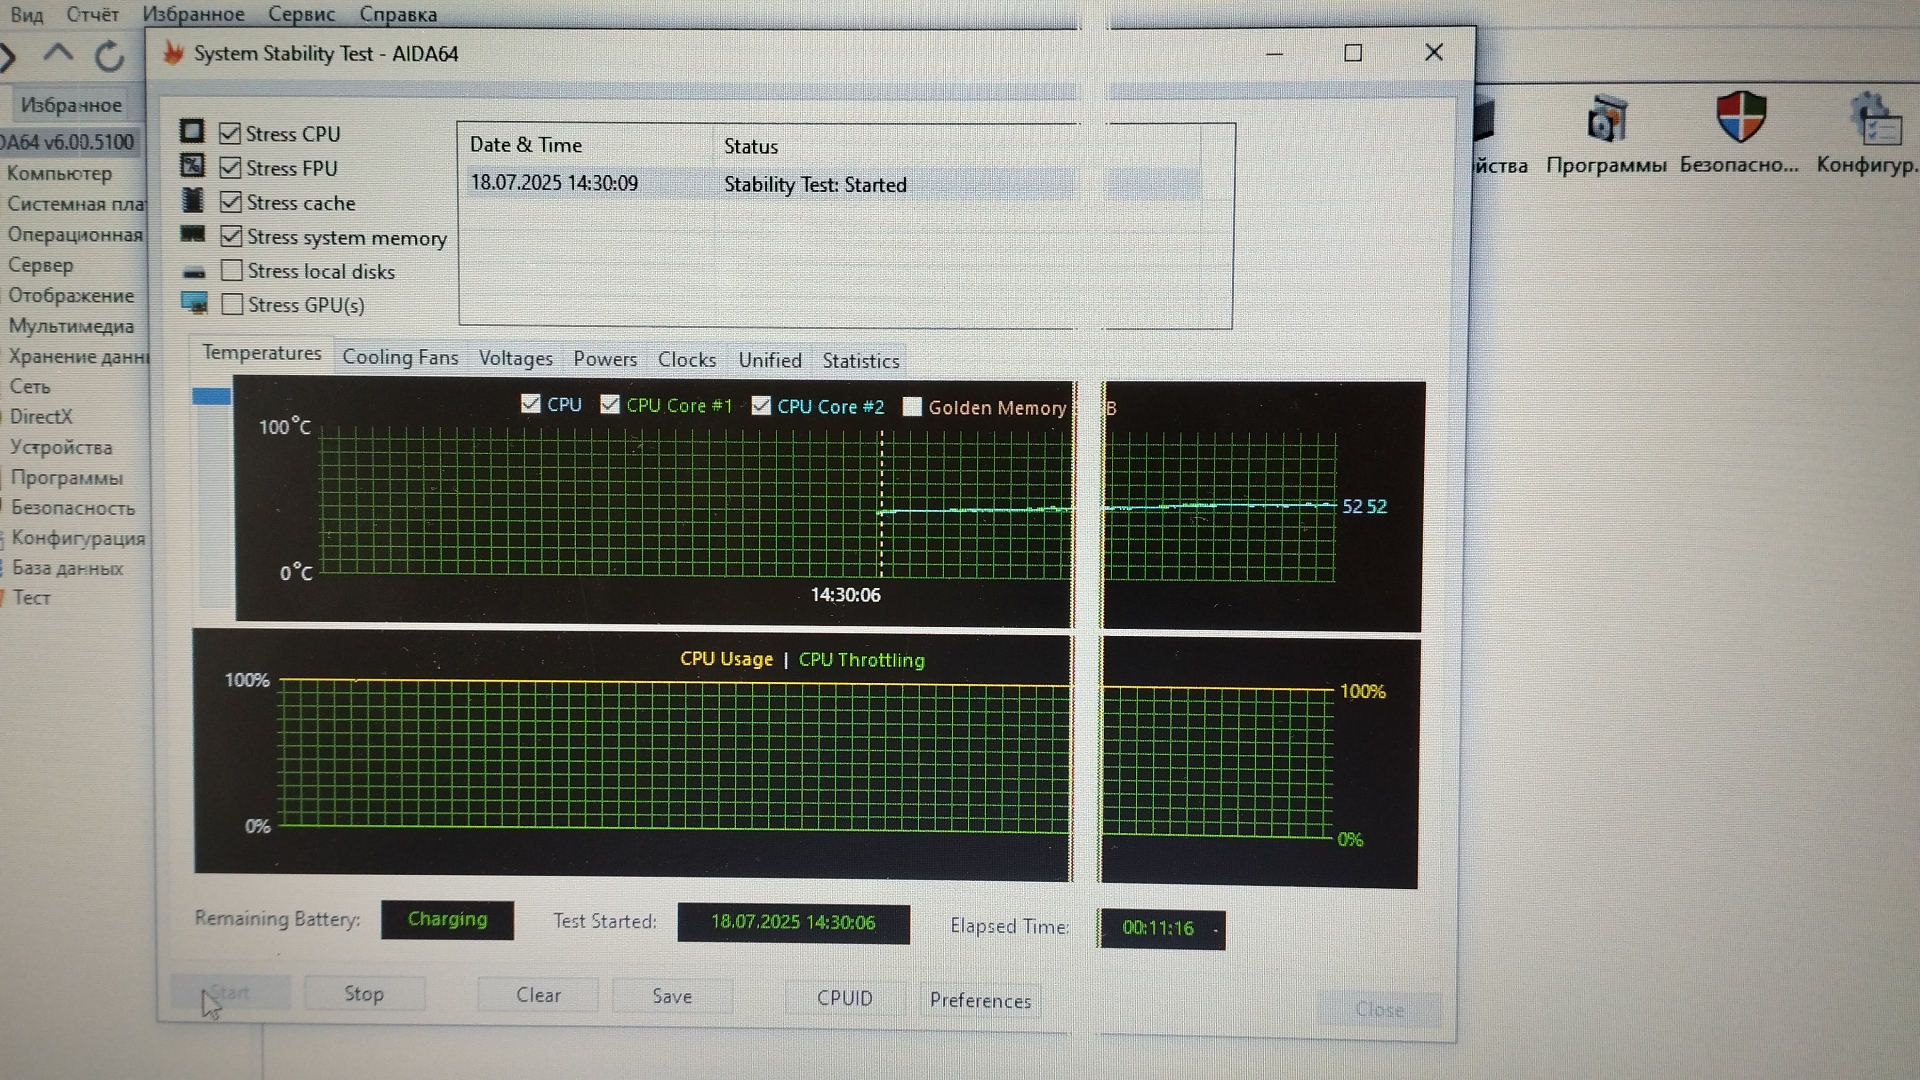Open the Безопасность shield icon
The image size is (1920, 1080).
click(1740, 118)
